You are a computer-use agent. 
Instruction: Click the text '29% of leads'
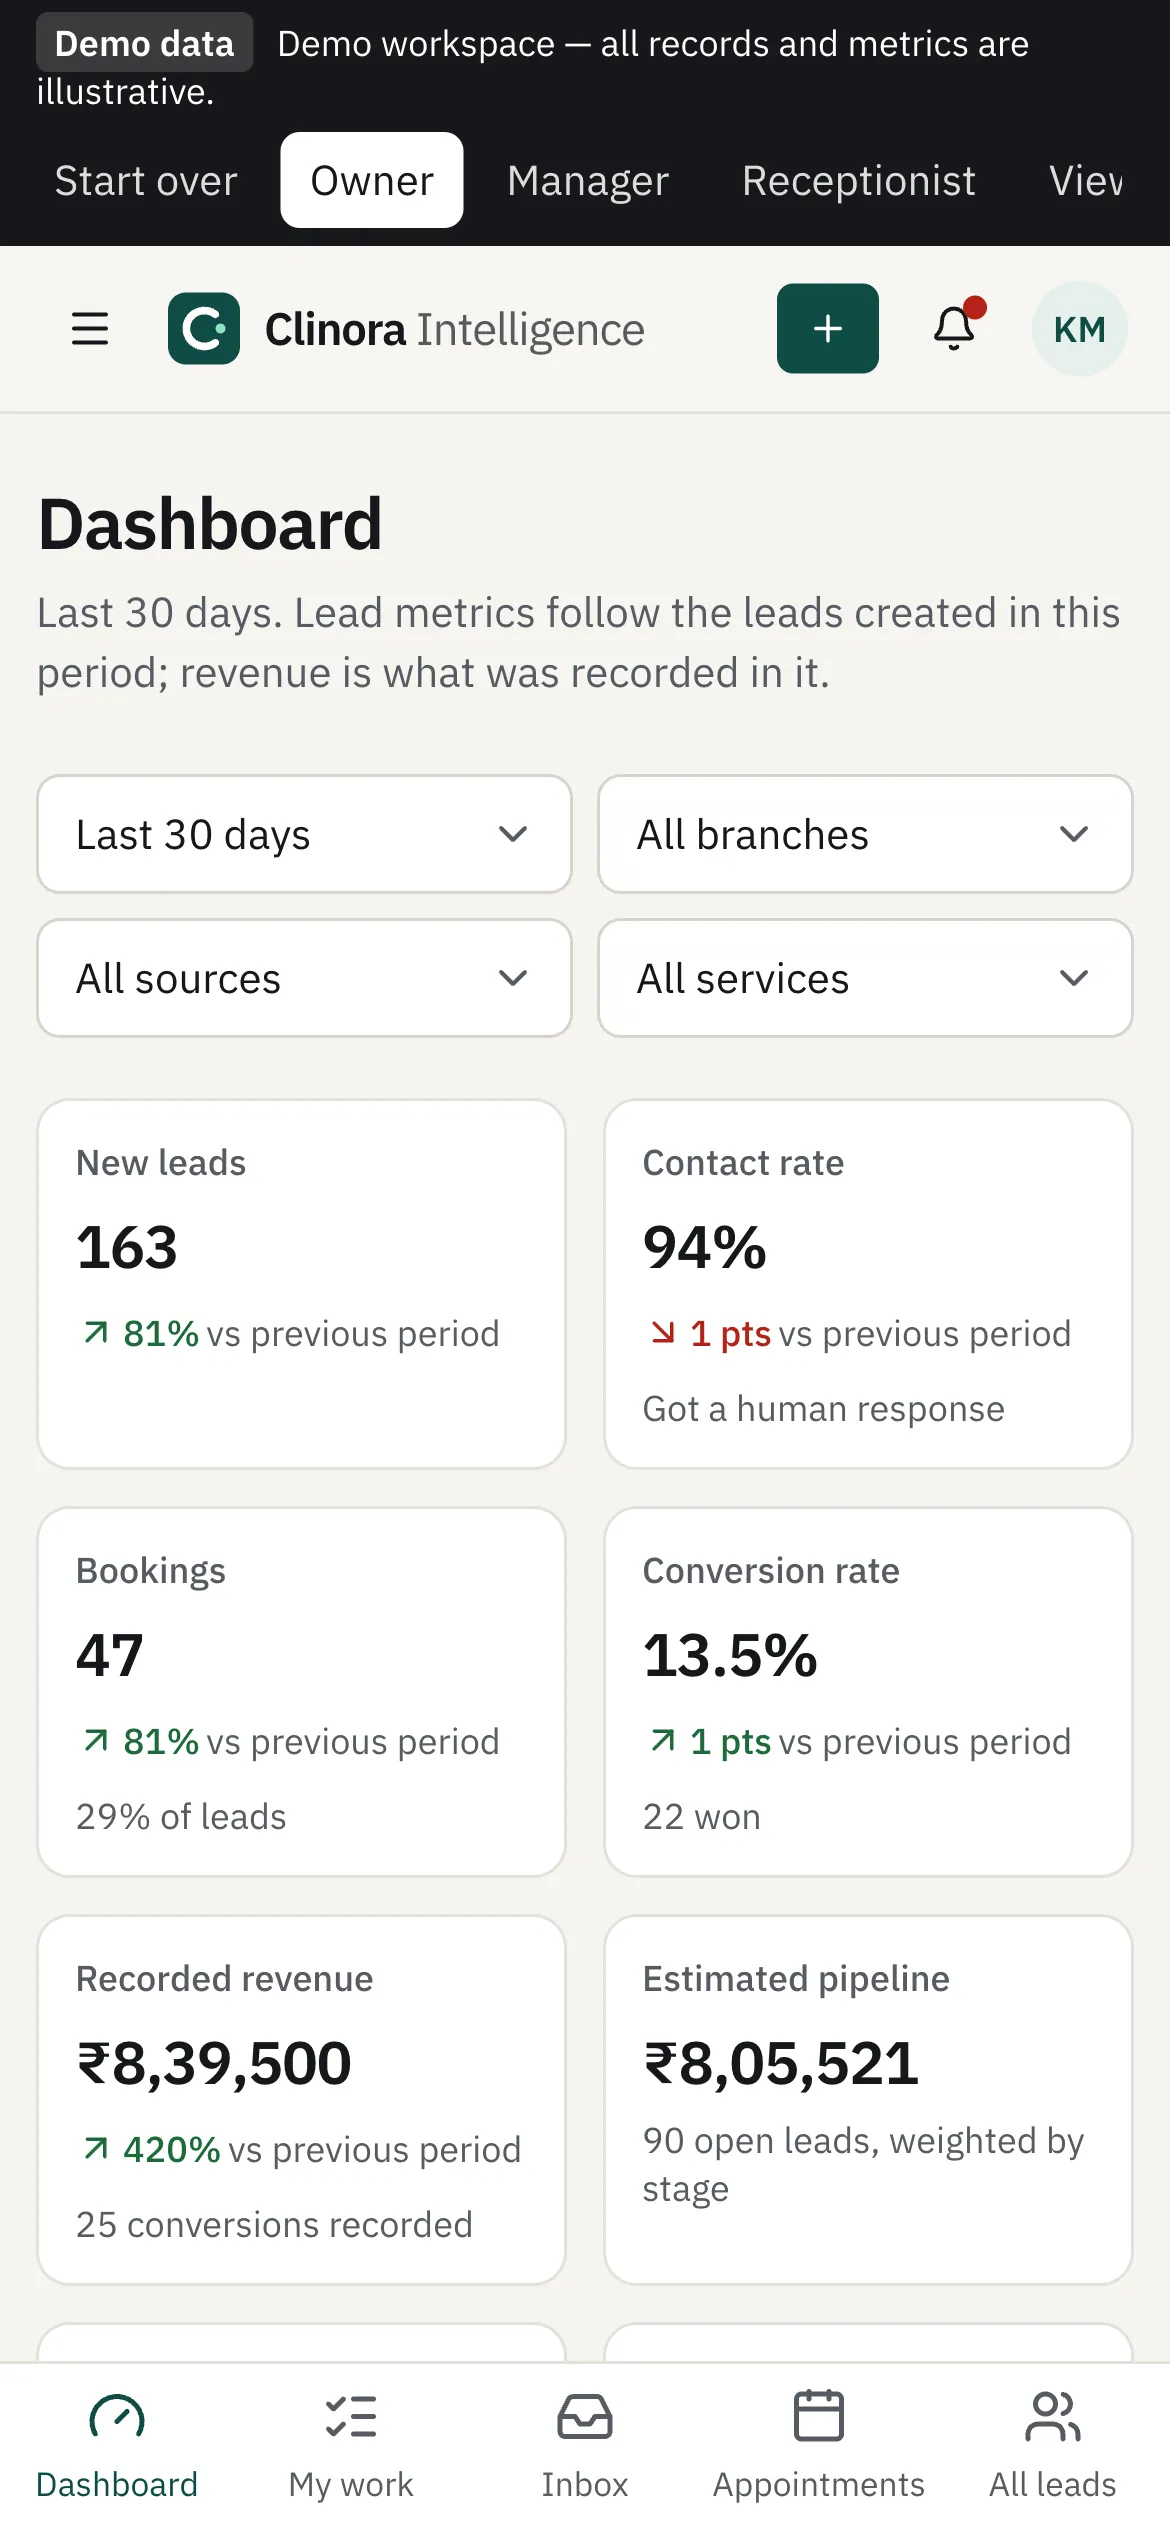[x=181, y=1816]
